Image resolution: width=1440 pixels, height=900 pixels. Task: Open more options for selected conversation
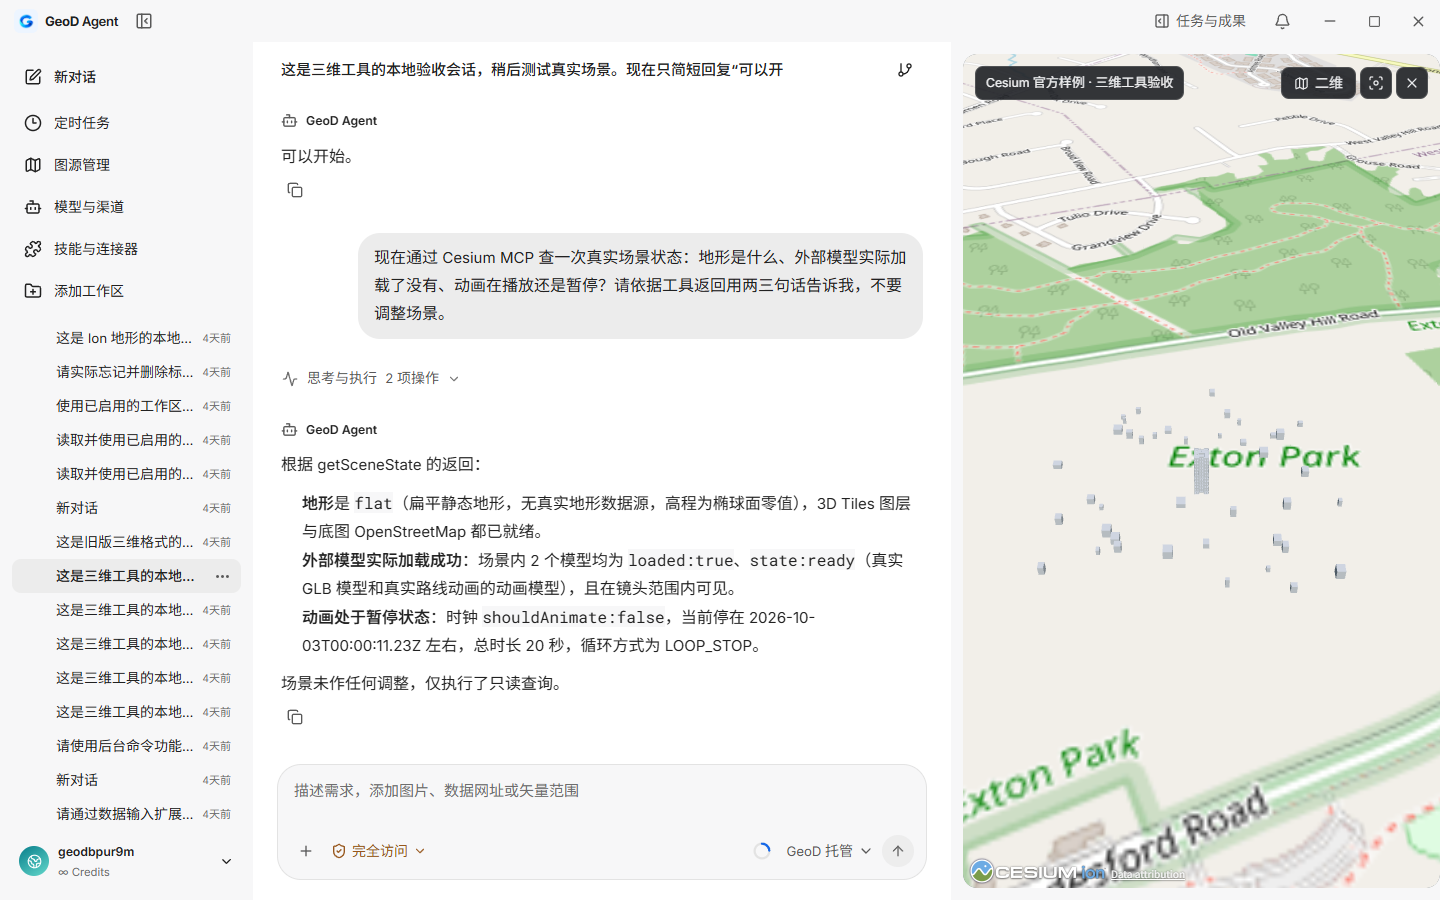[x=222, y=576]
